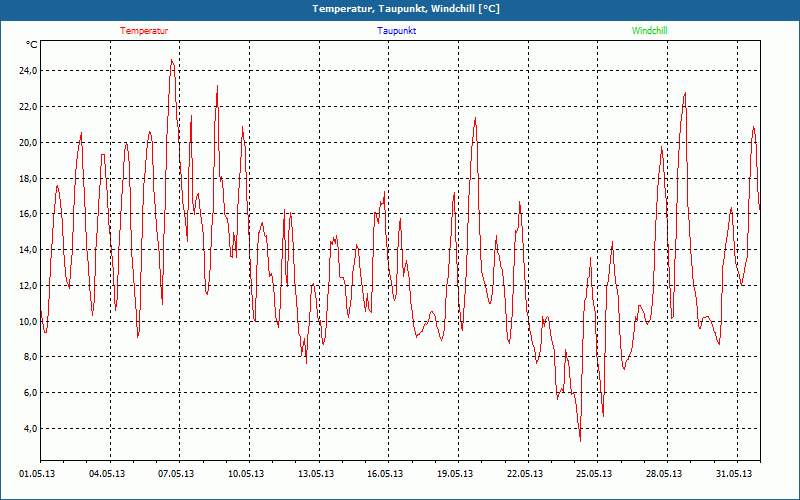Click the 04.05.13 date label

click(107, 474)
